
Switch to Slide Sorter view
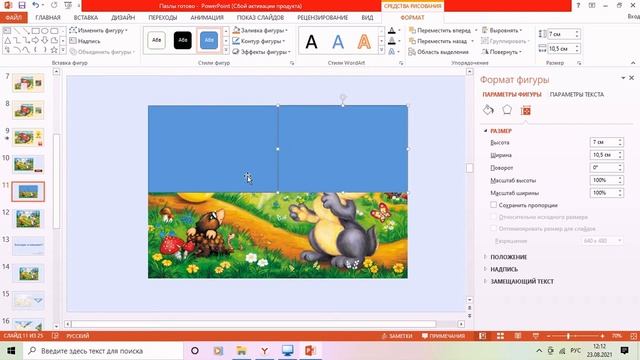pos(500,336)
